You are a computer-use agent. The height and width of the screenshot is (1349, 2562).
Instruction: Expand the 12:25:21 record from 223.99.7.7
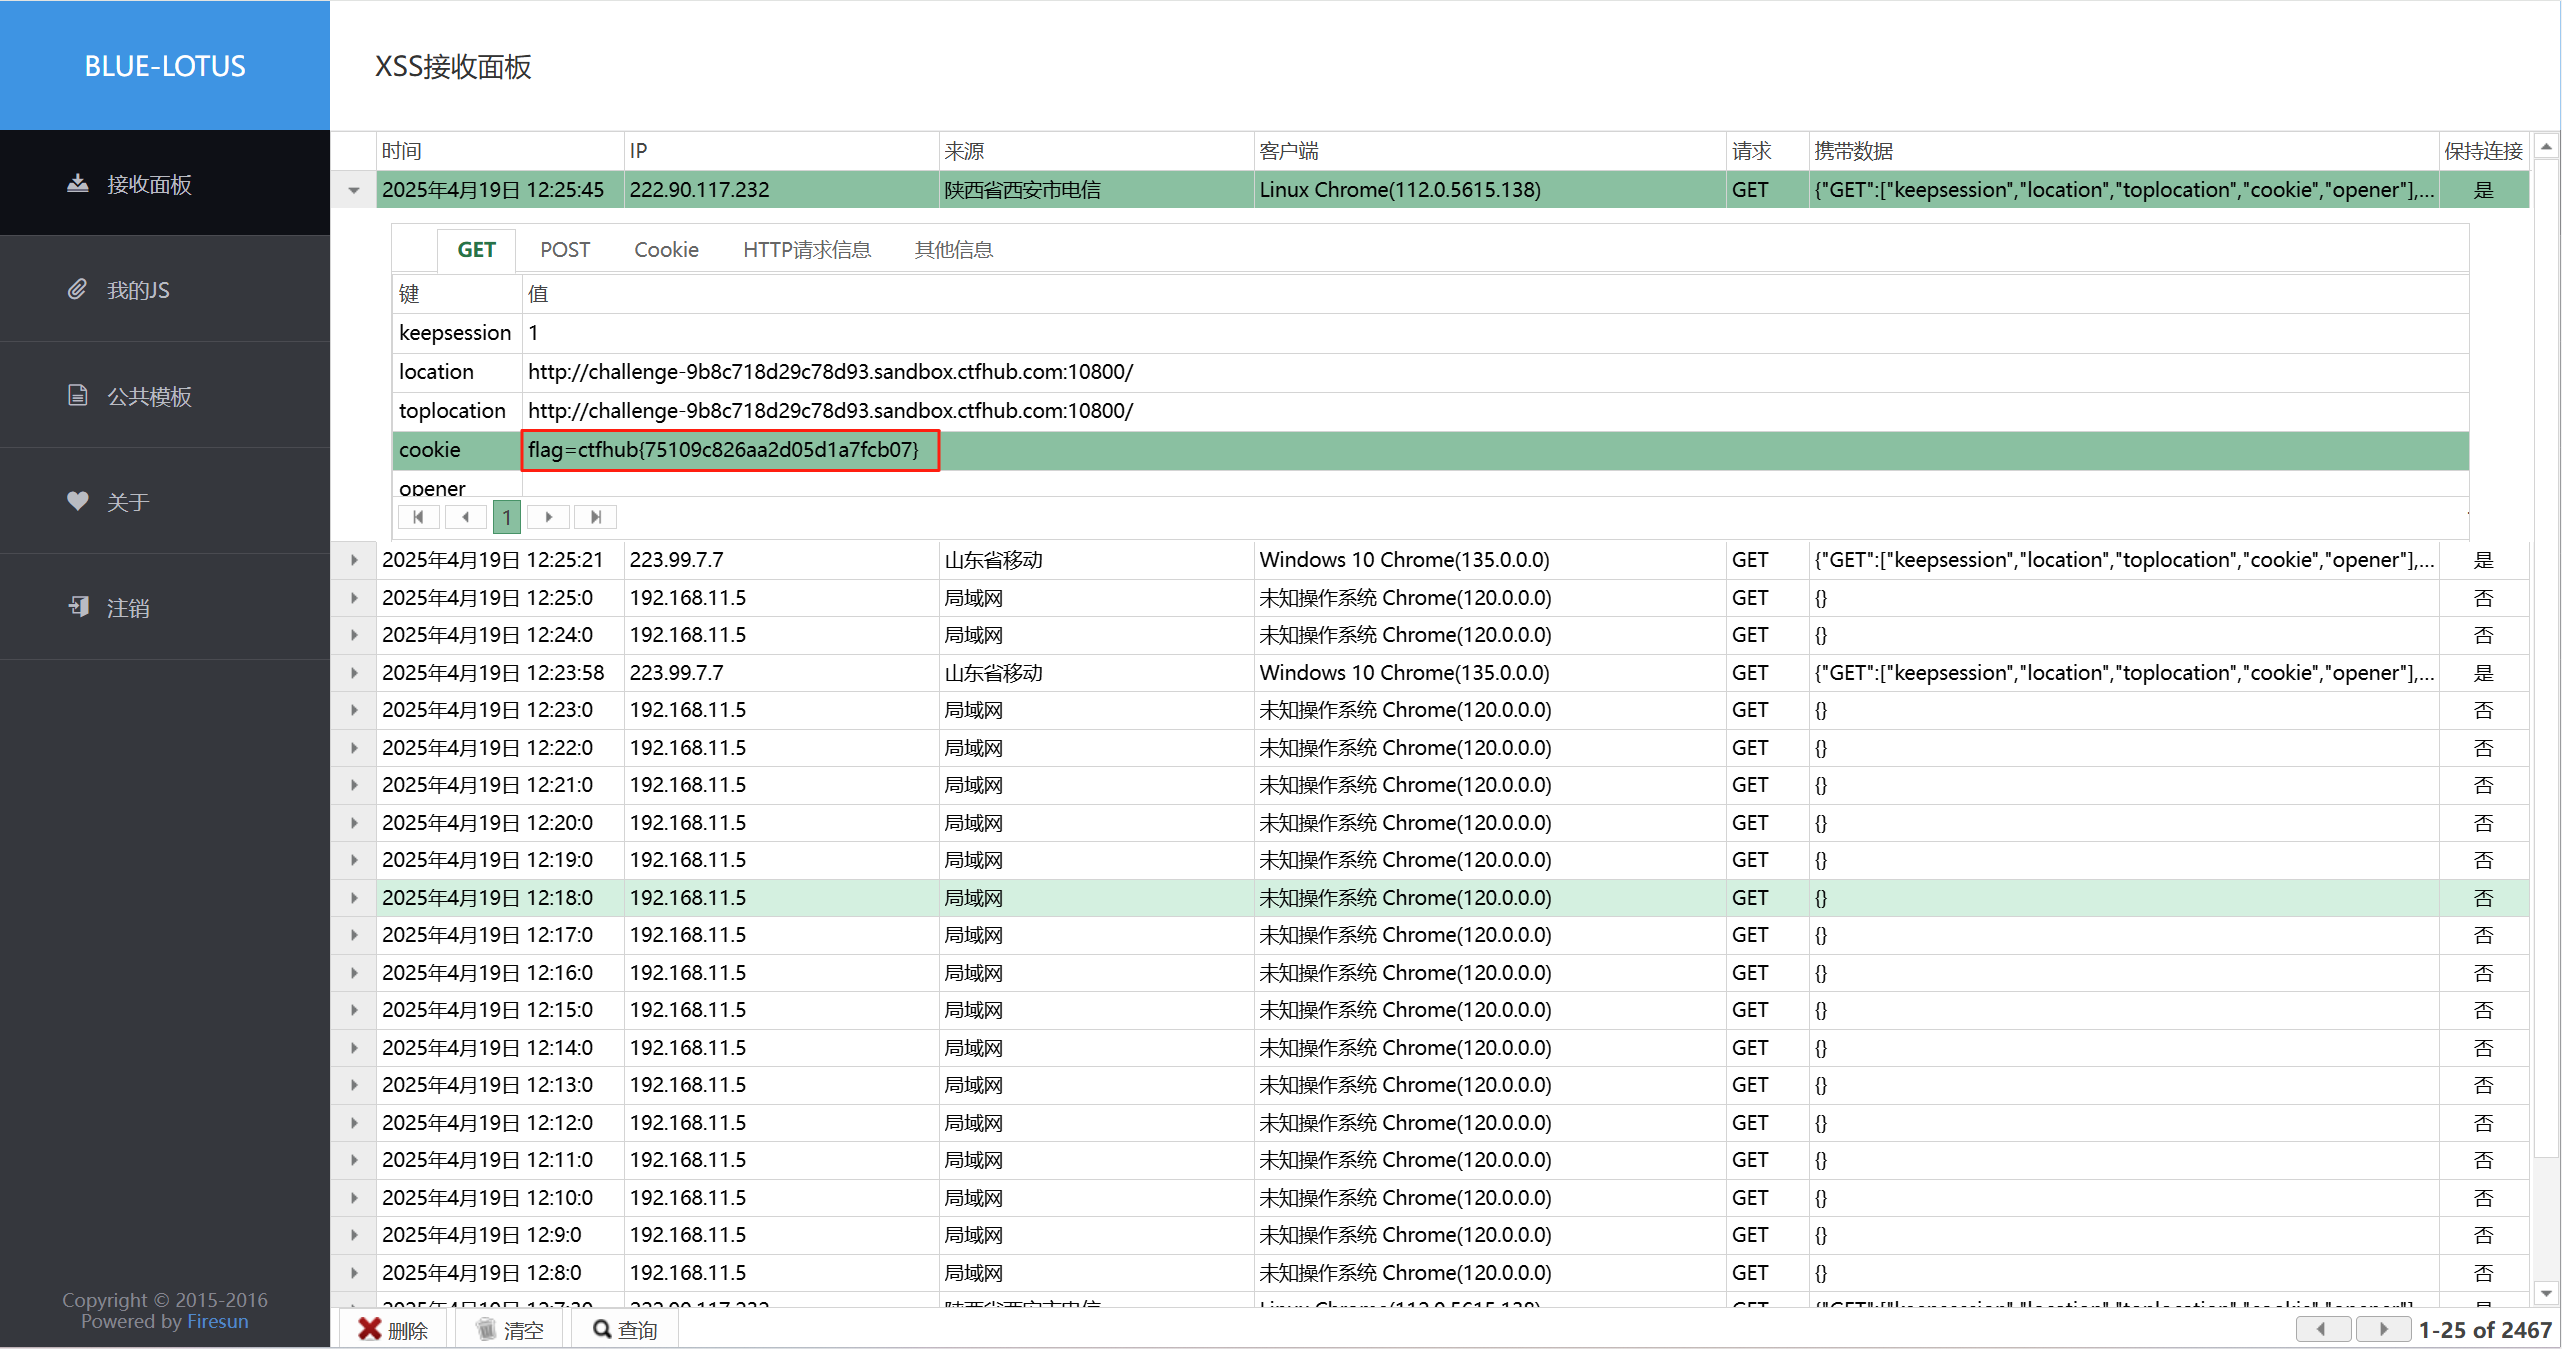(354, 560)
